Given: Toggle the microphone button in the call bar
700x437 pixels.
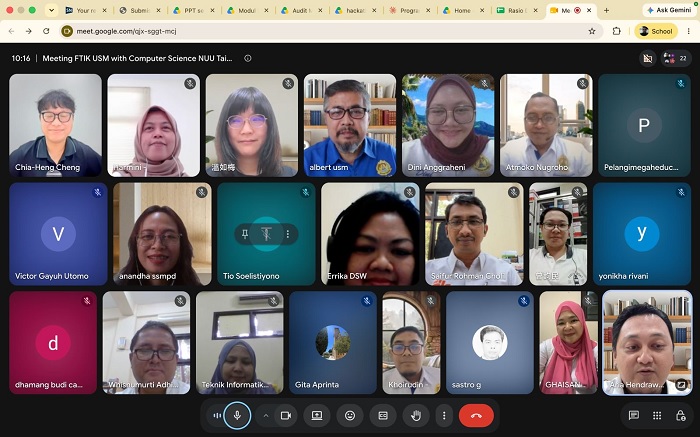Looking at the screenshot, I should tap(237, 416).
